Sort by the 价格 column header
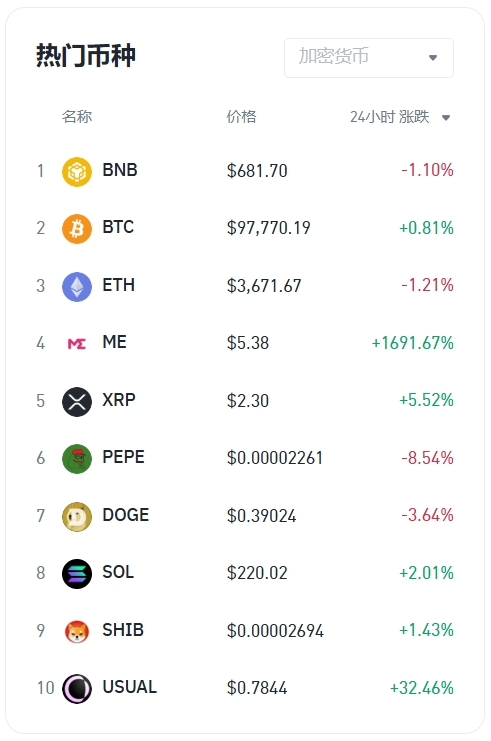 point(241,116)
